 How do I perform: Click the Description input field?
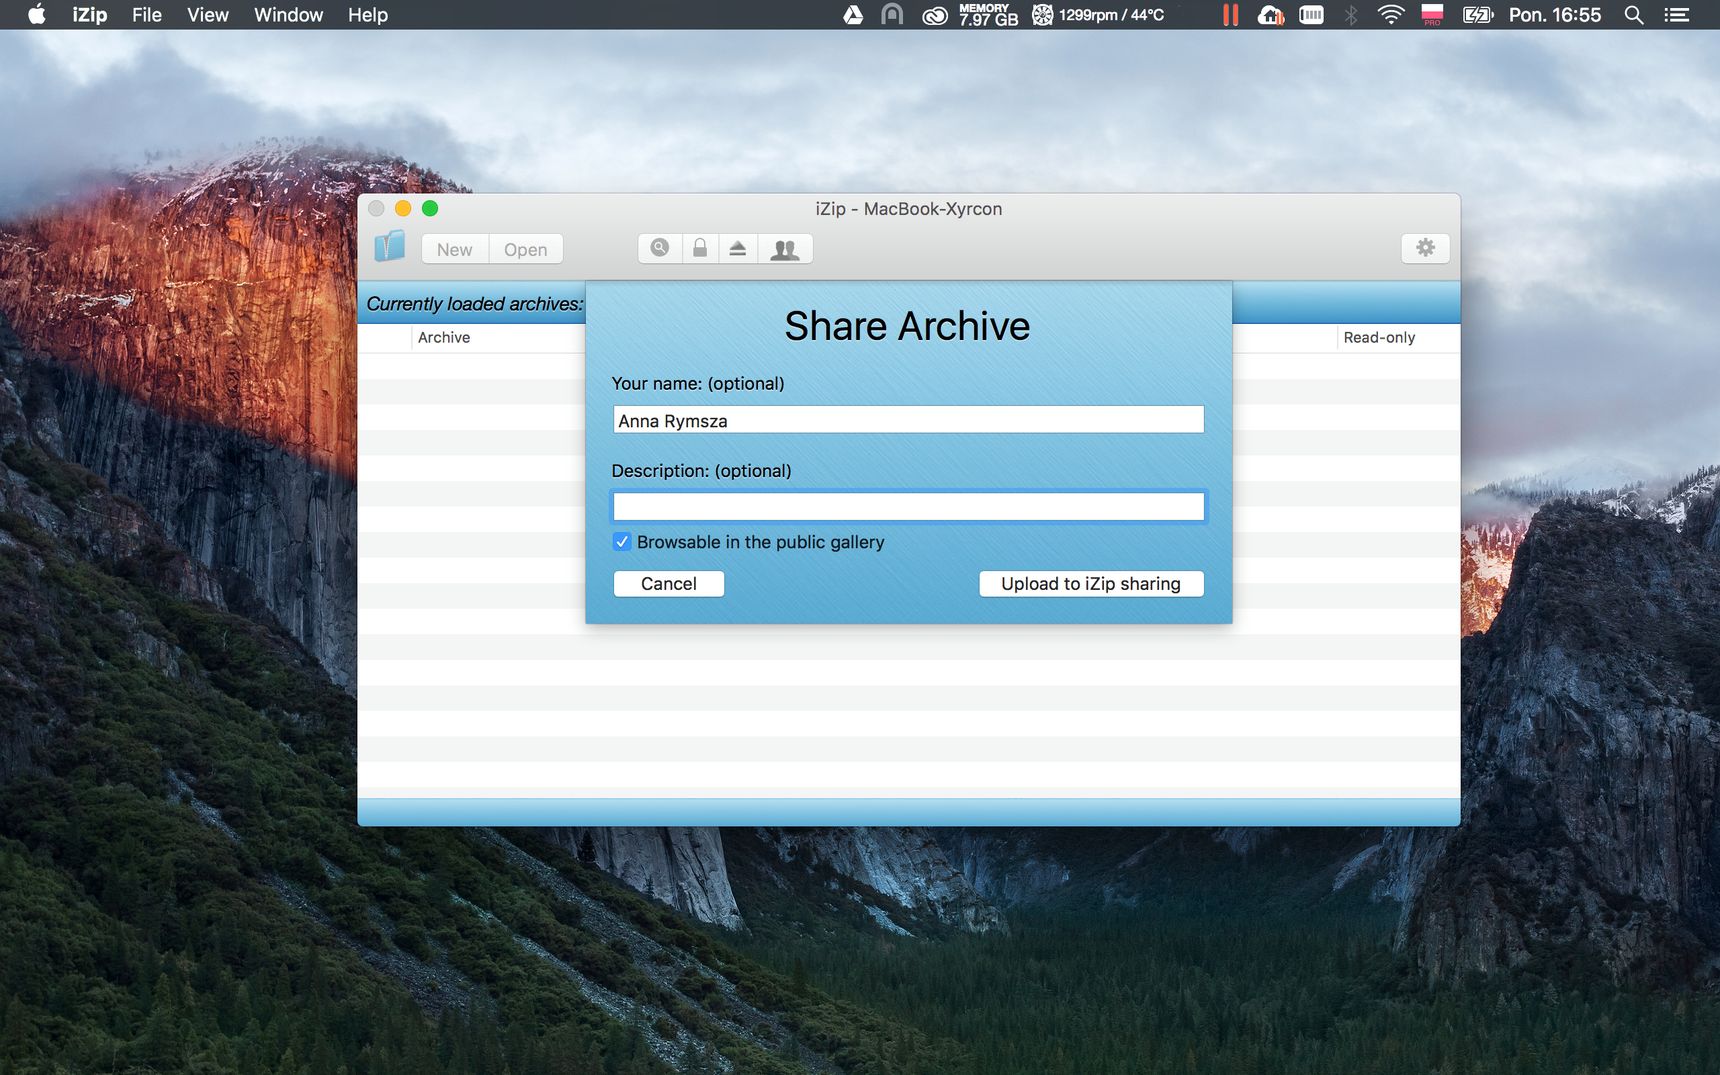[908, 507]
